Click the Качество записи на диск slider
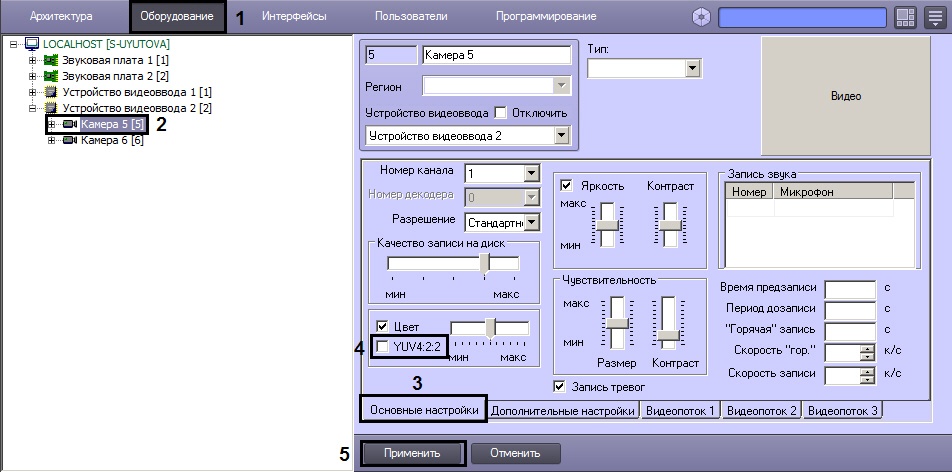The height and width of the screenshot is (472, 952). click(x=485, y=263)
